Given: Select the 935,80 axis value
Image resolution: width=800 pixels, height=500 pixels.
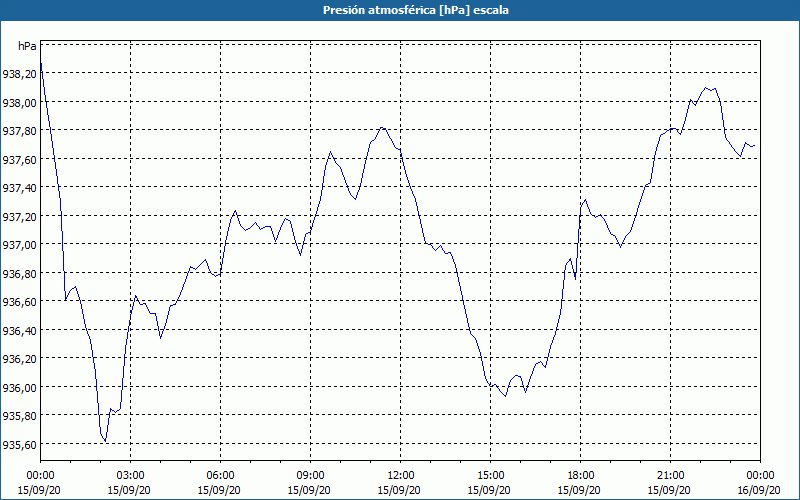Looking at the screenshot, I should click(19, 416).
